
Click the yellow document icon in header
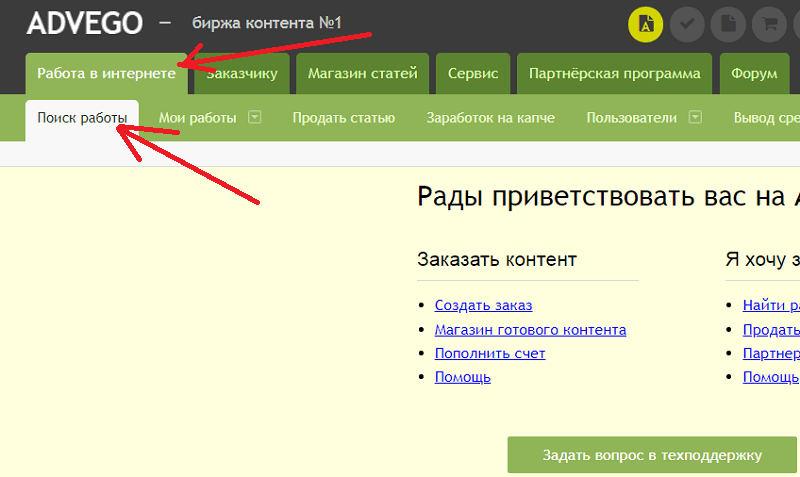coord(645,24)
